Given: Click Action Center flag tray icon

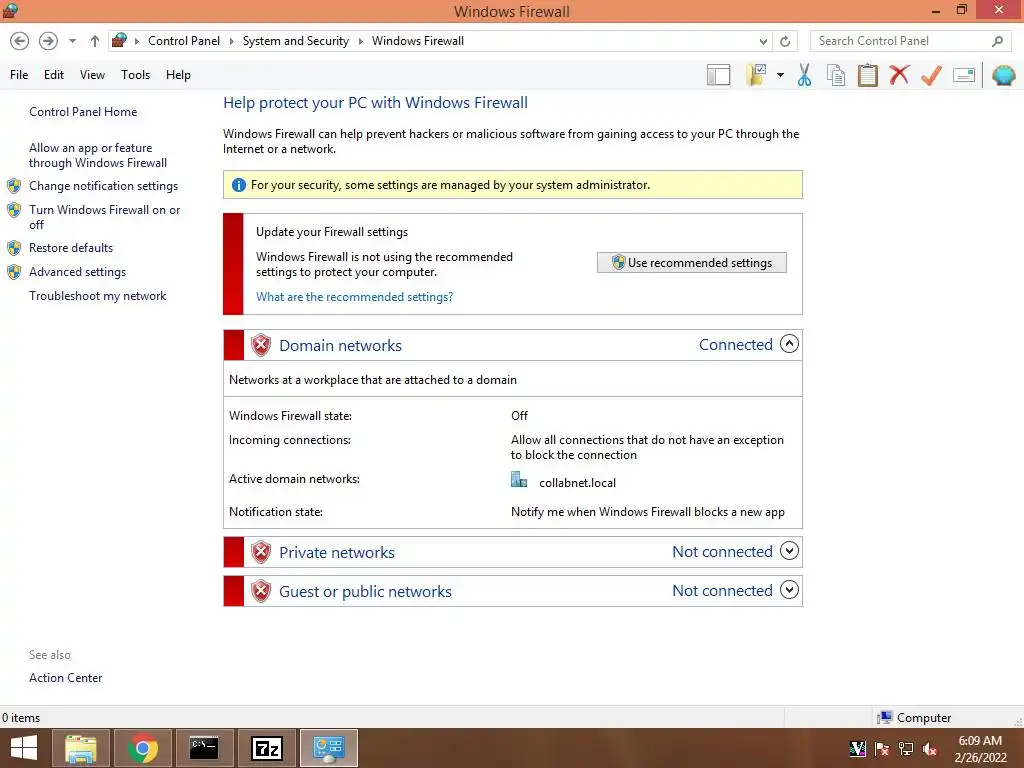Looking at the screenshot, I should coord(882,749).
